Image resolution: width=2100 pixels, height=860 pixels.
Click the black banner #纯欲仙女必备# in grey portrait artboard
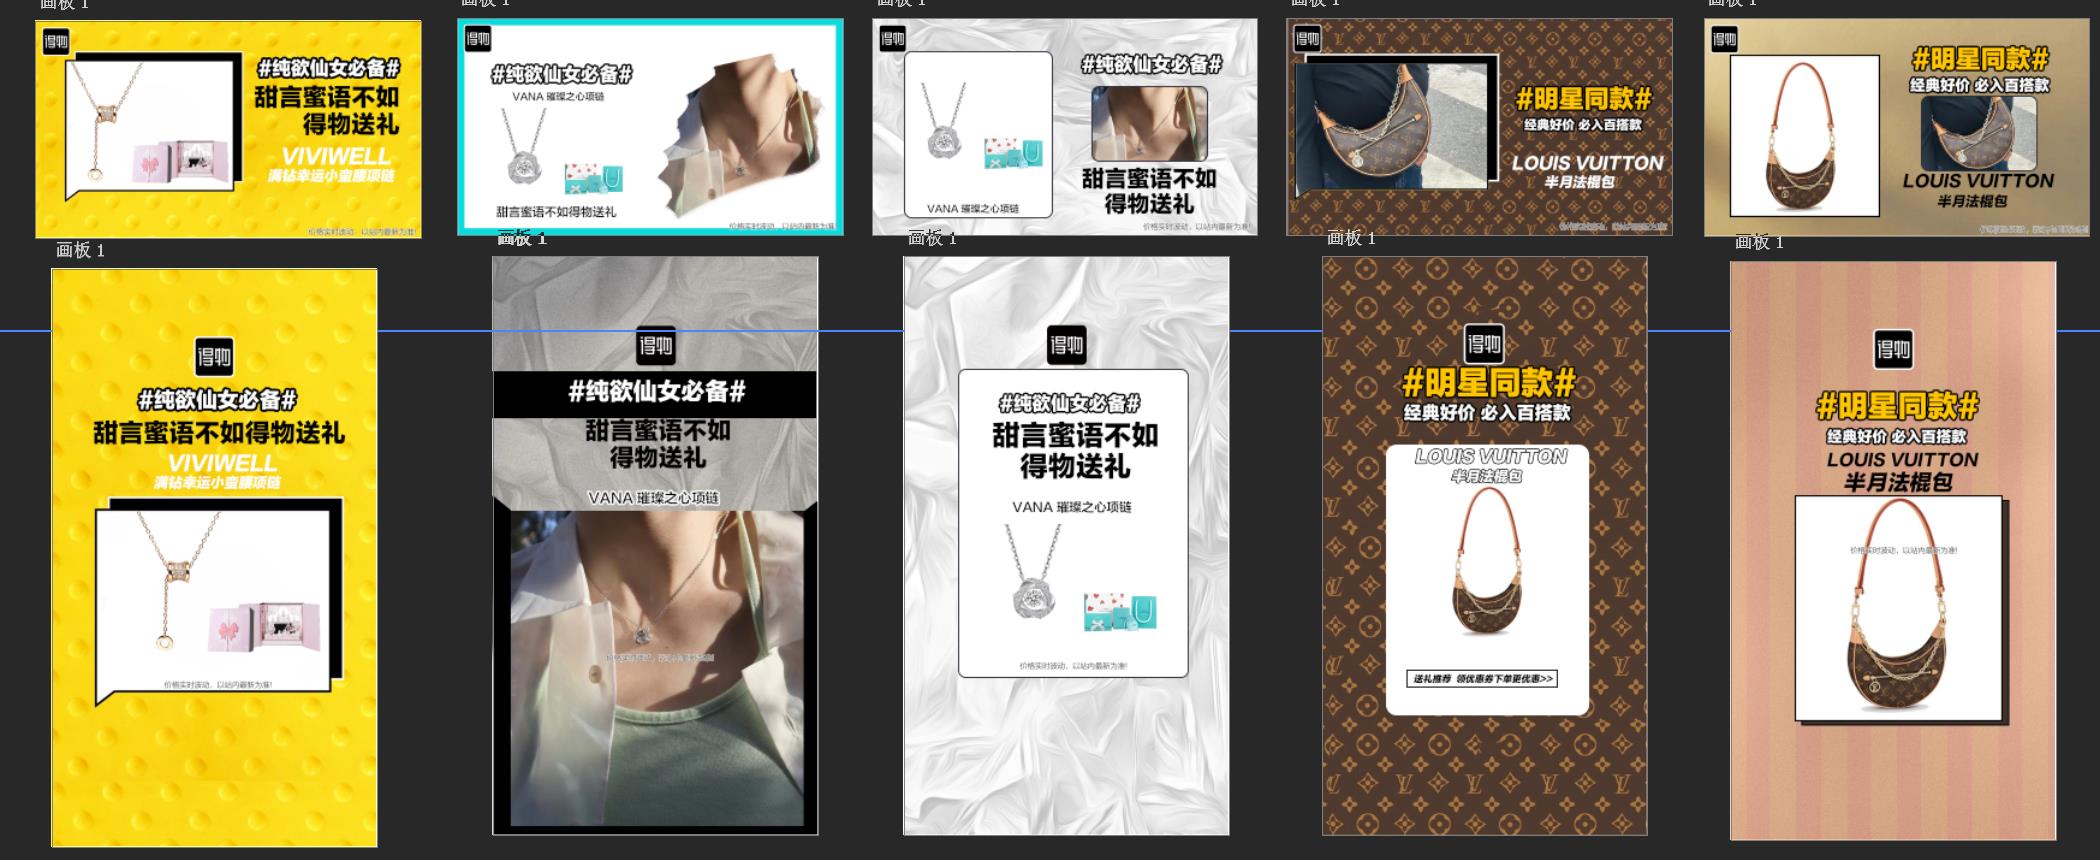click(x=655, y=393)
